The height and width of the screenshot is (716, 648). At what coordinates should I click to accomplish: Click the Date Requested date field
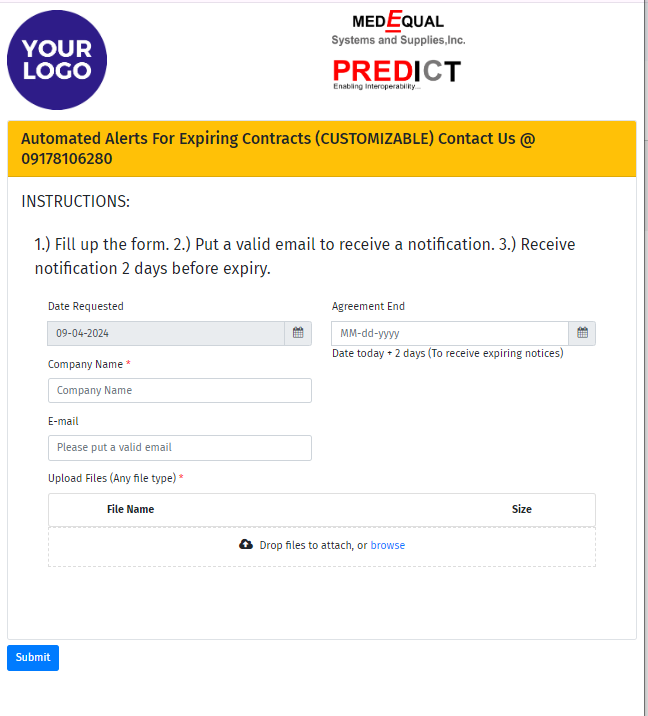point(166,333)
